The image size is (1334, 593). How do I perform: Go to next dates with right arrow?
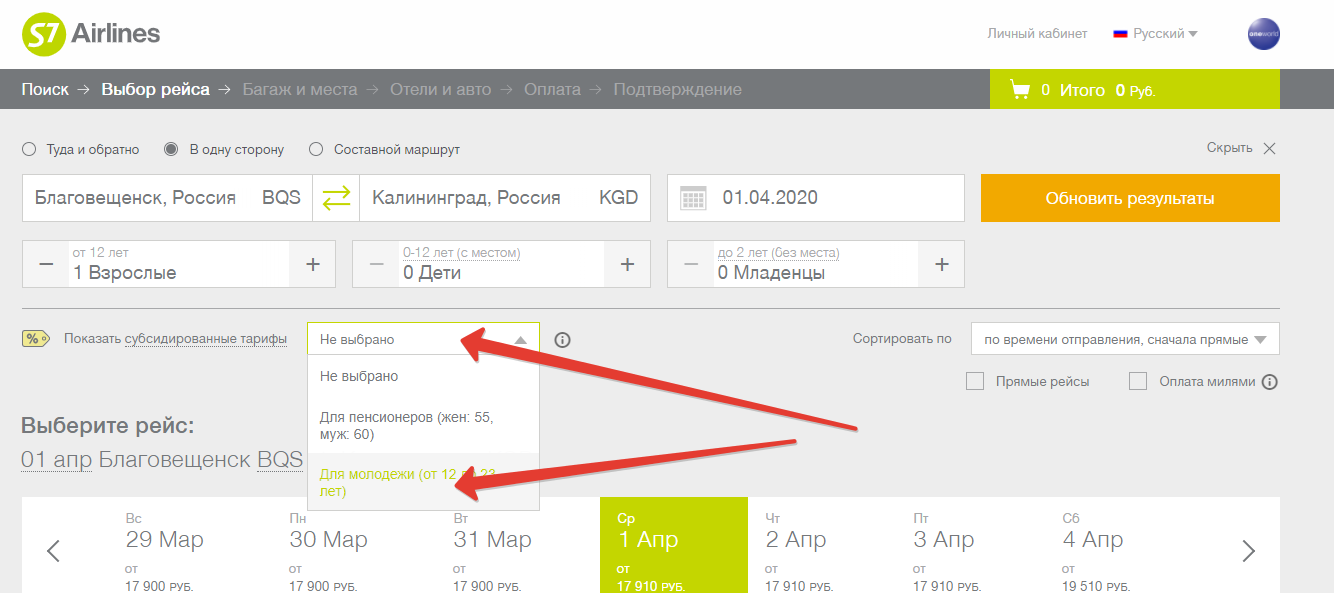click(1248, 550)
